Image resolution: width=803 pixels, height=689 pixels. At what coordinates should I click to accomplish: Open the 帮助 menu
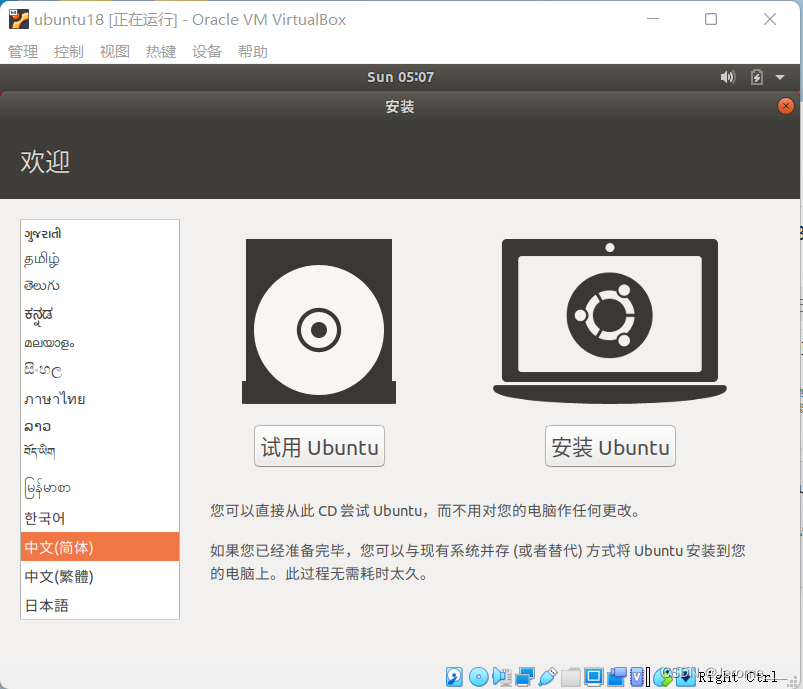pyautogui.click(x=253, y=51)
